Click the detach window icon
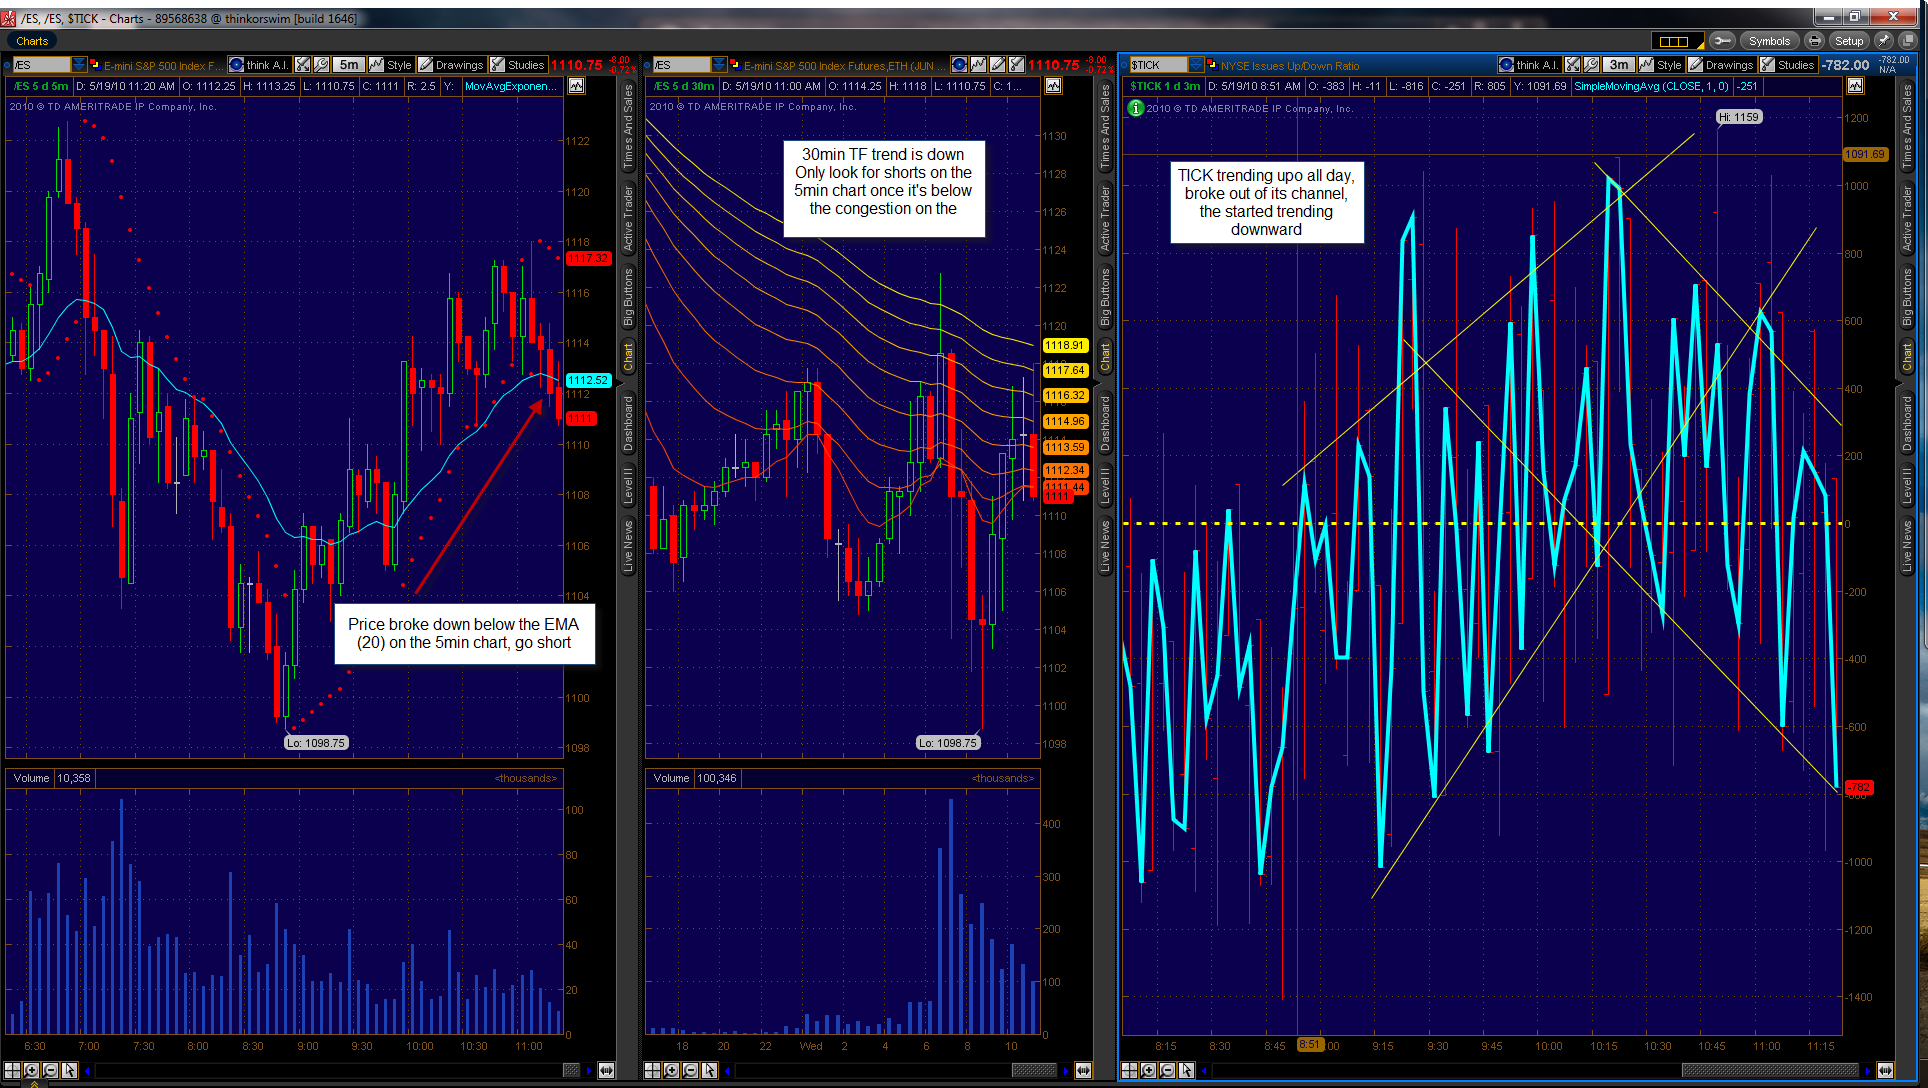 point(1907,41)
